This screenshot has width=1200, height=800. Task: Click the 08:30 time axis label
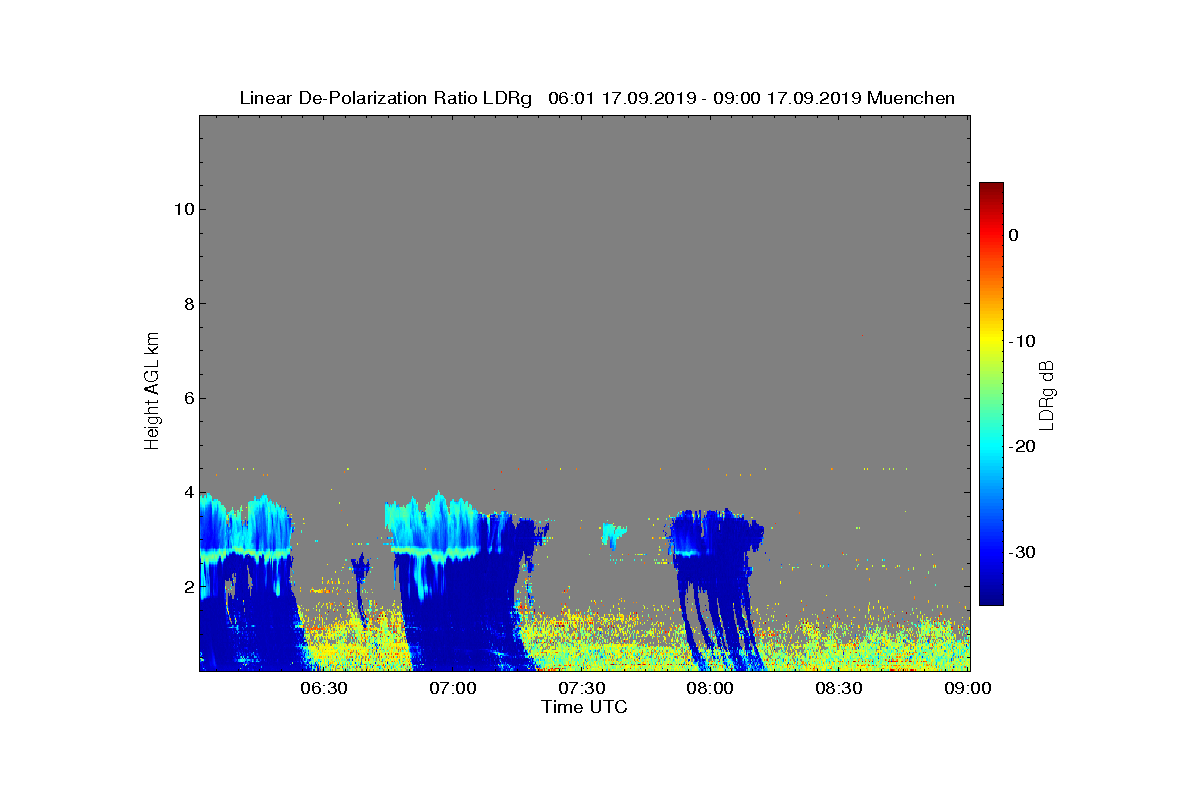839,688
